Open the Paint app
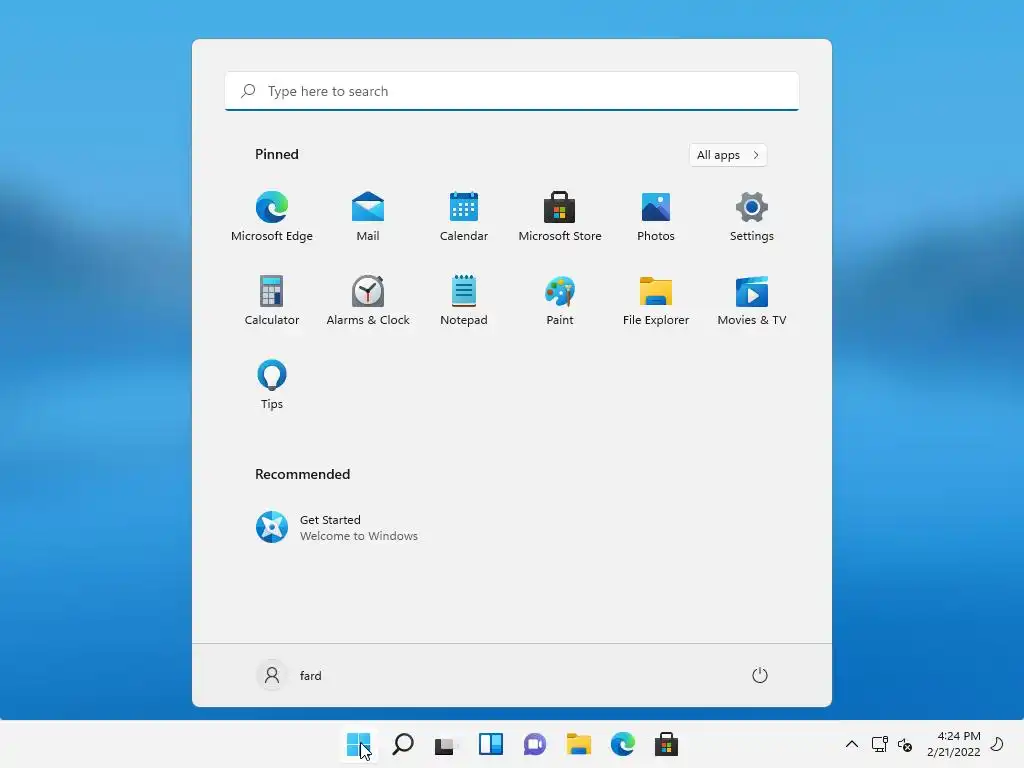Image resolution: width=1024 pixels, height=768 pixels. (x=560, y=300)
